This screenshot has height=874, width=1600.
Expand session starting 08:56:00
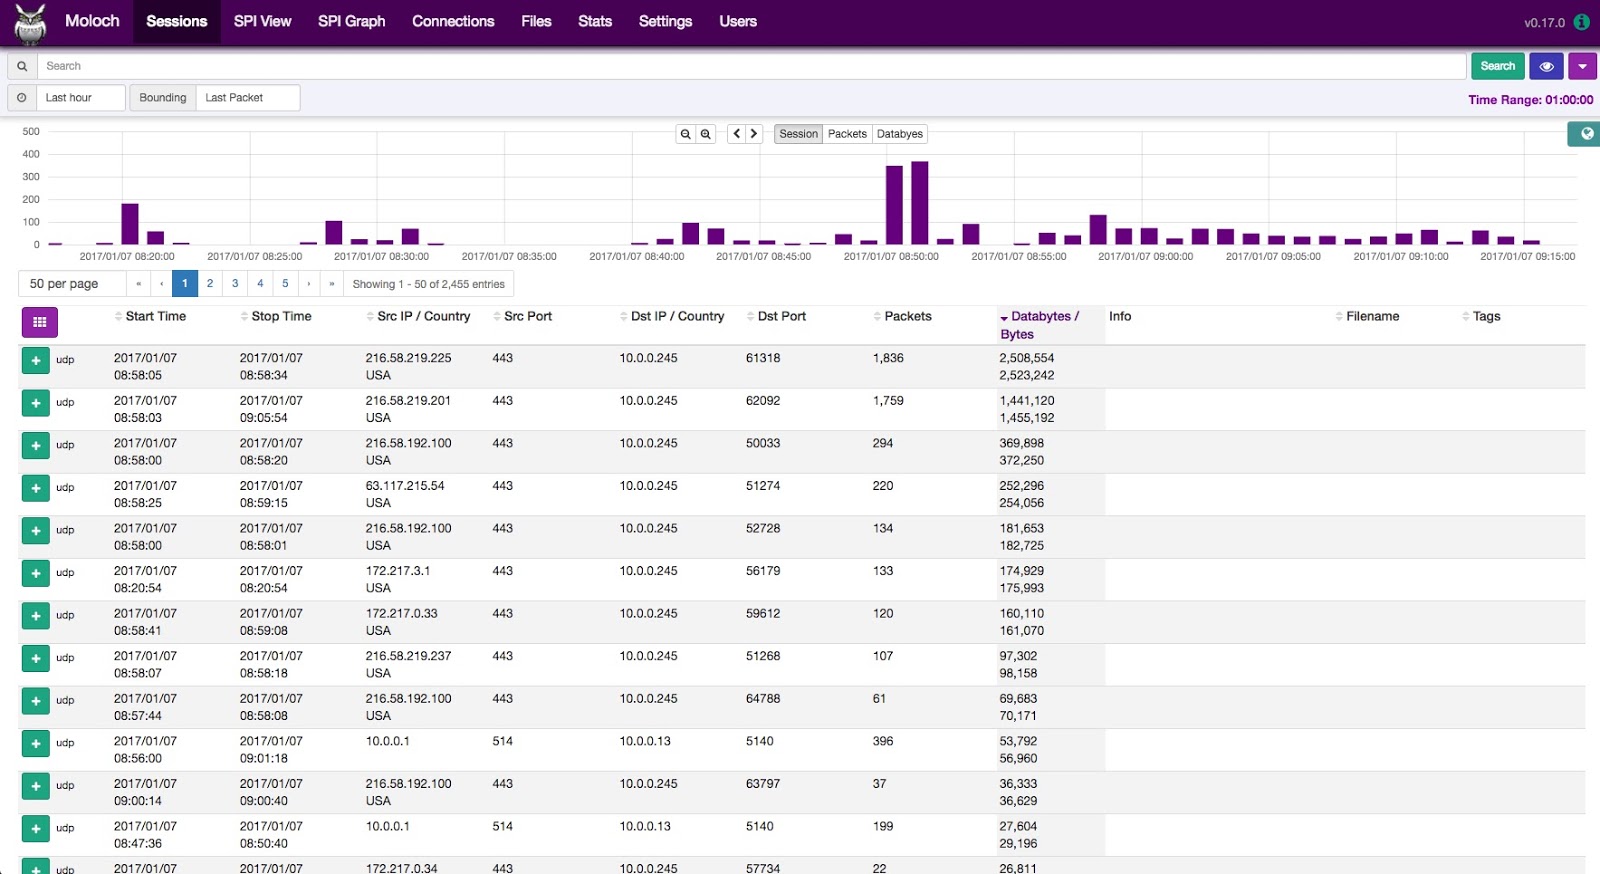(36, 744)
